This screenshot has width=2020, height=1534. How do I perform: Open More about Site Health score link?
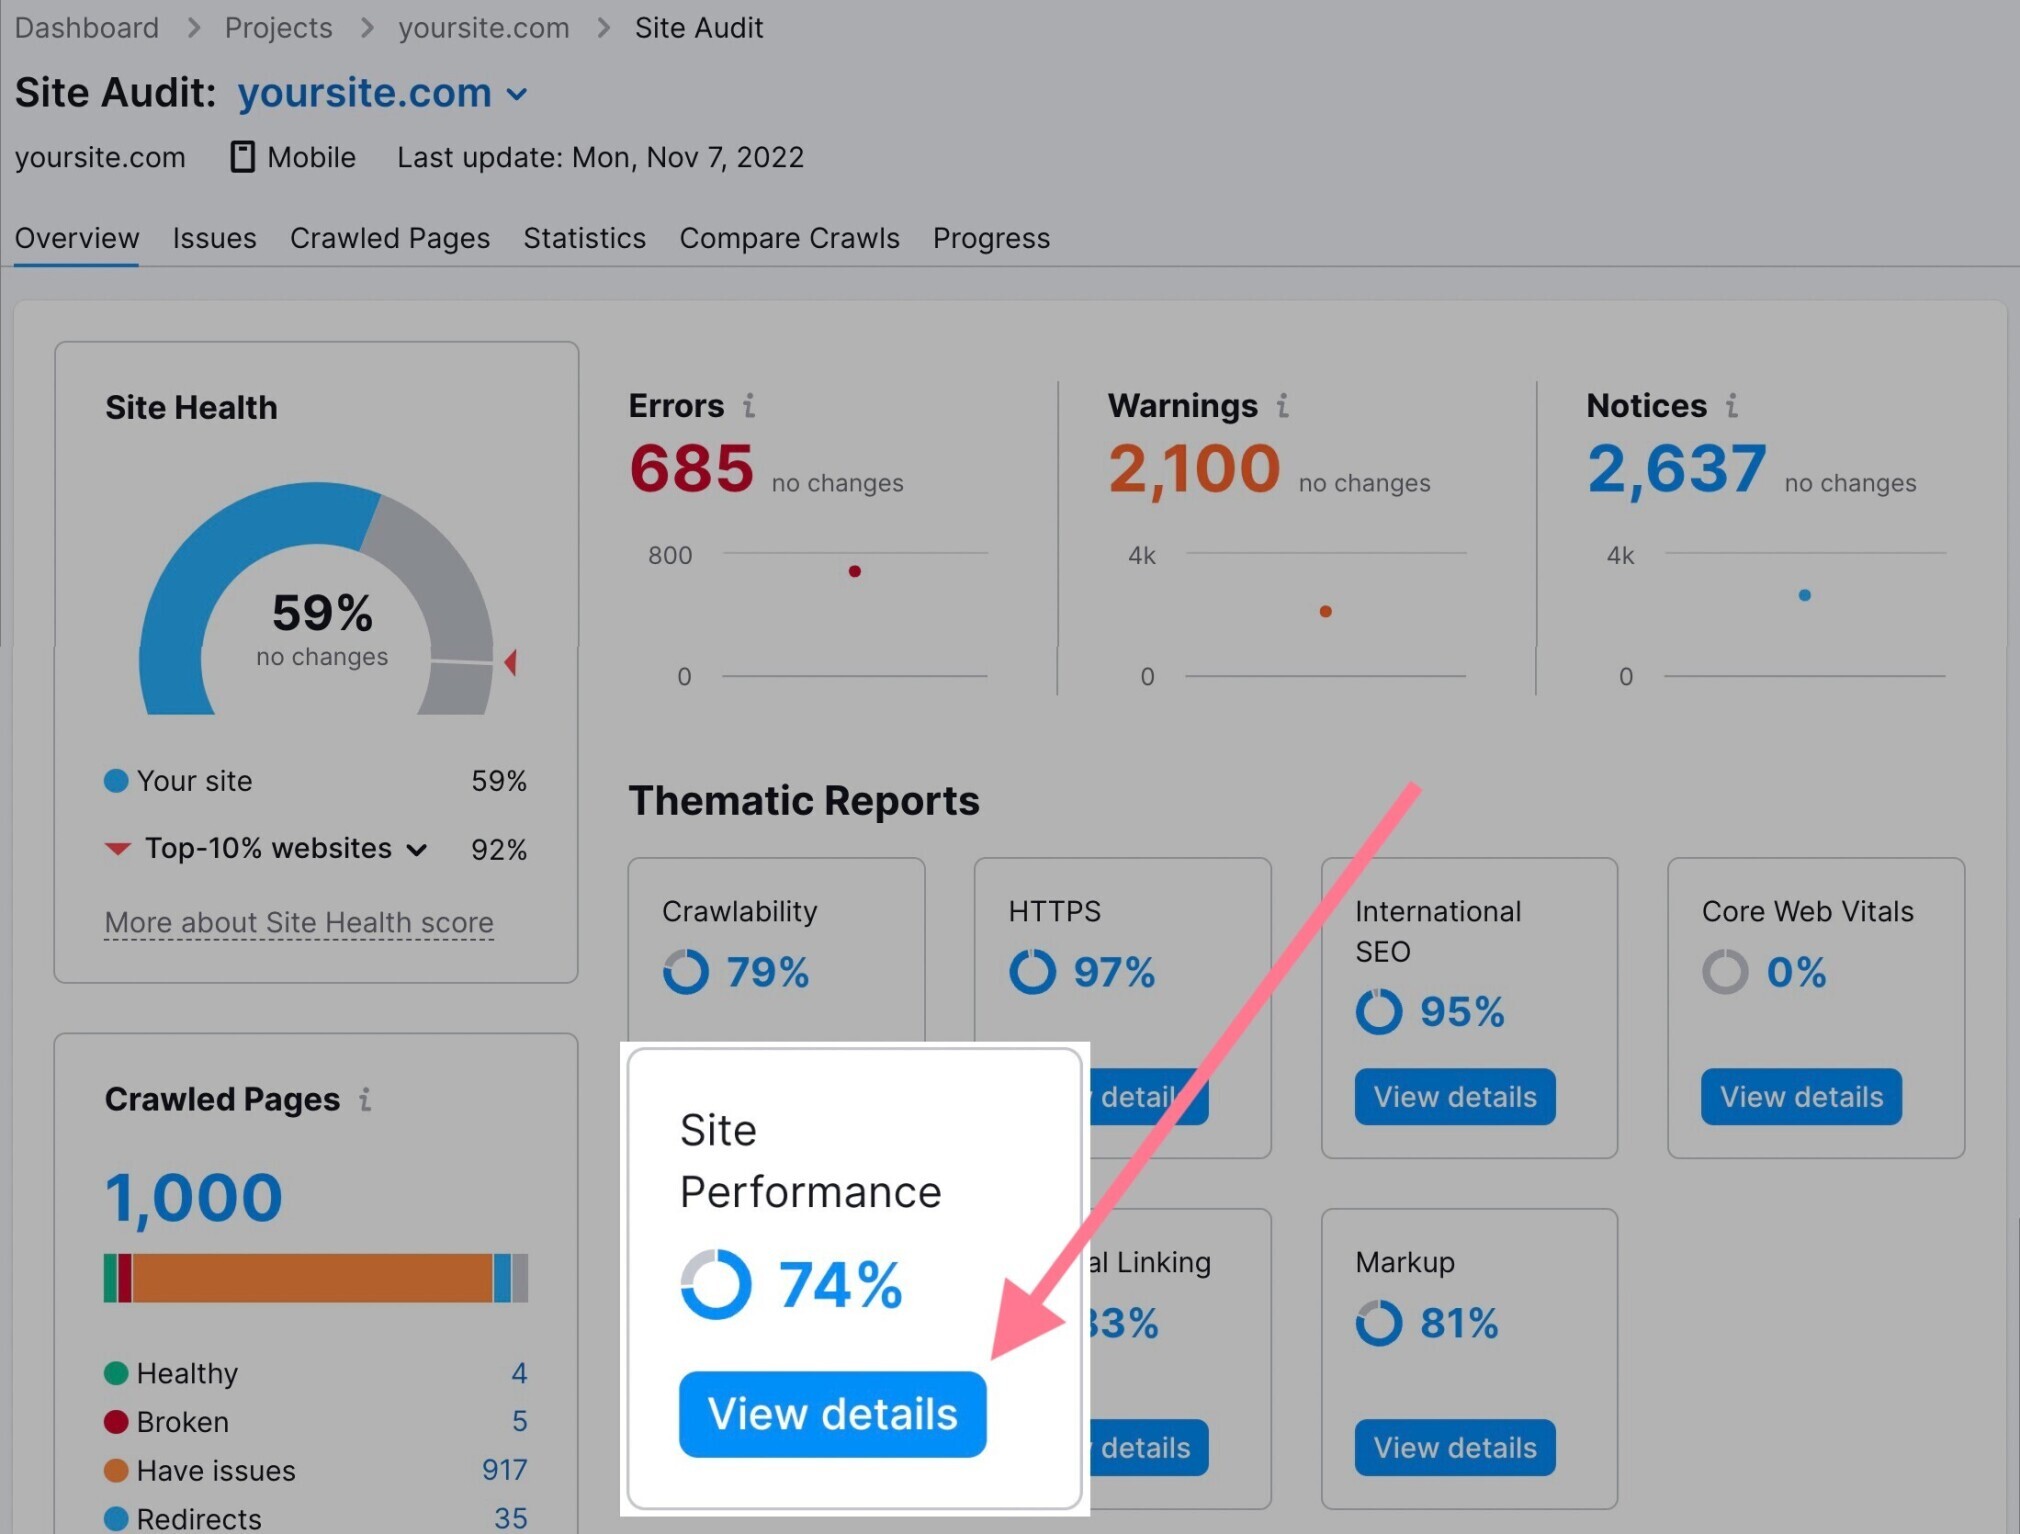pyautogui.click(x=298, y=922)
